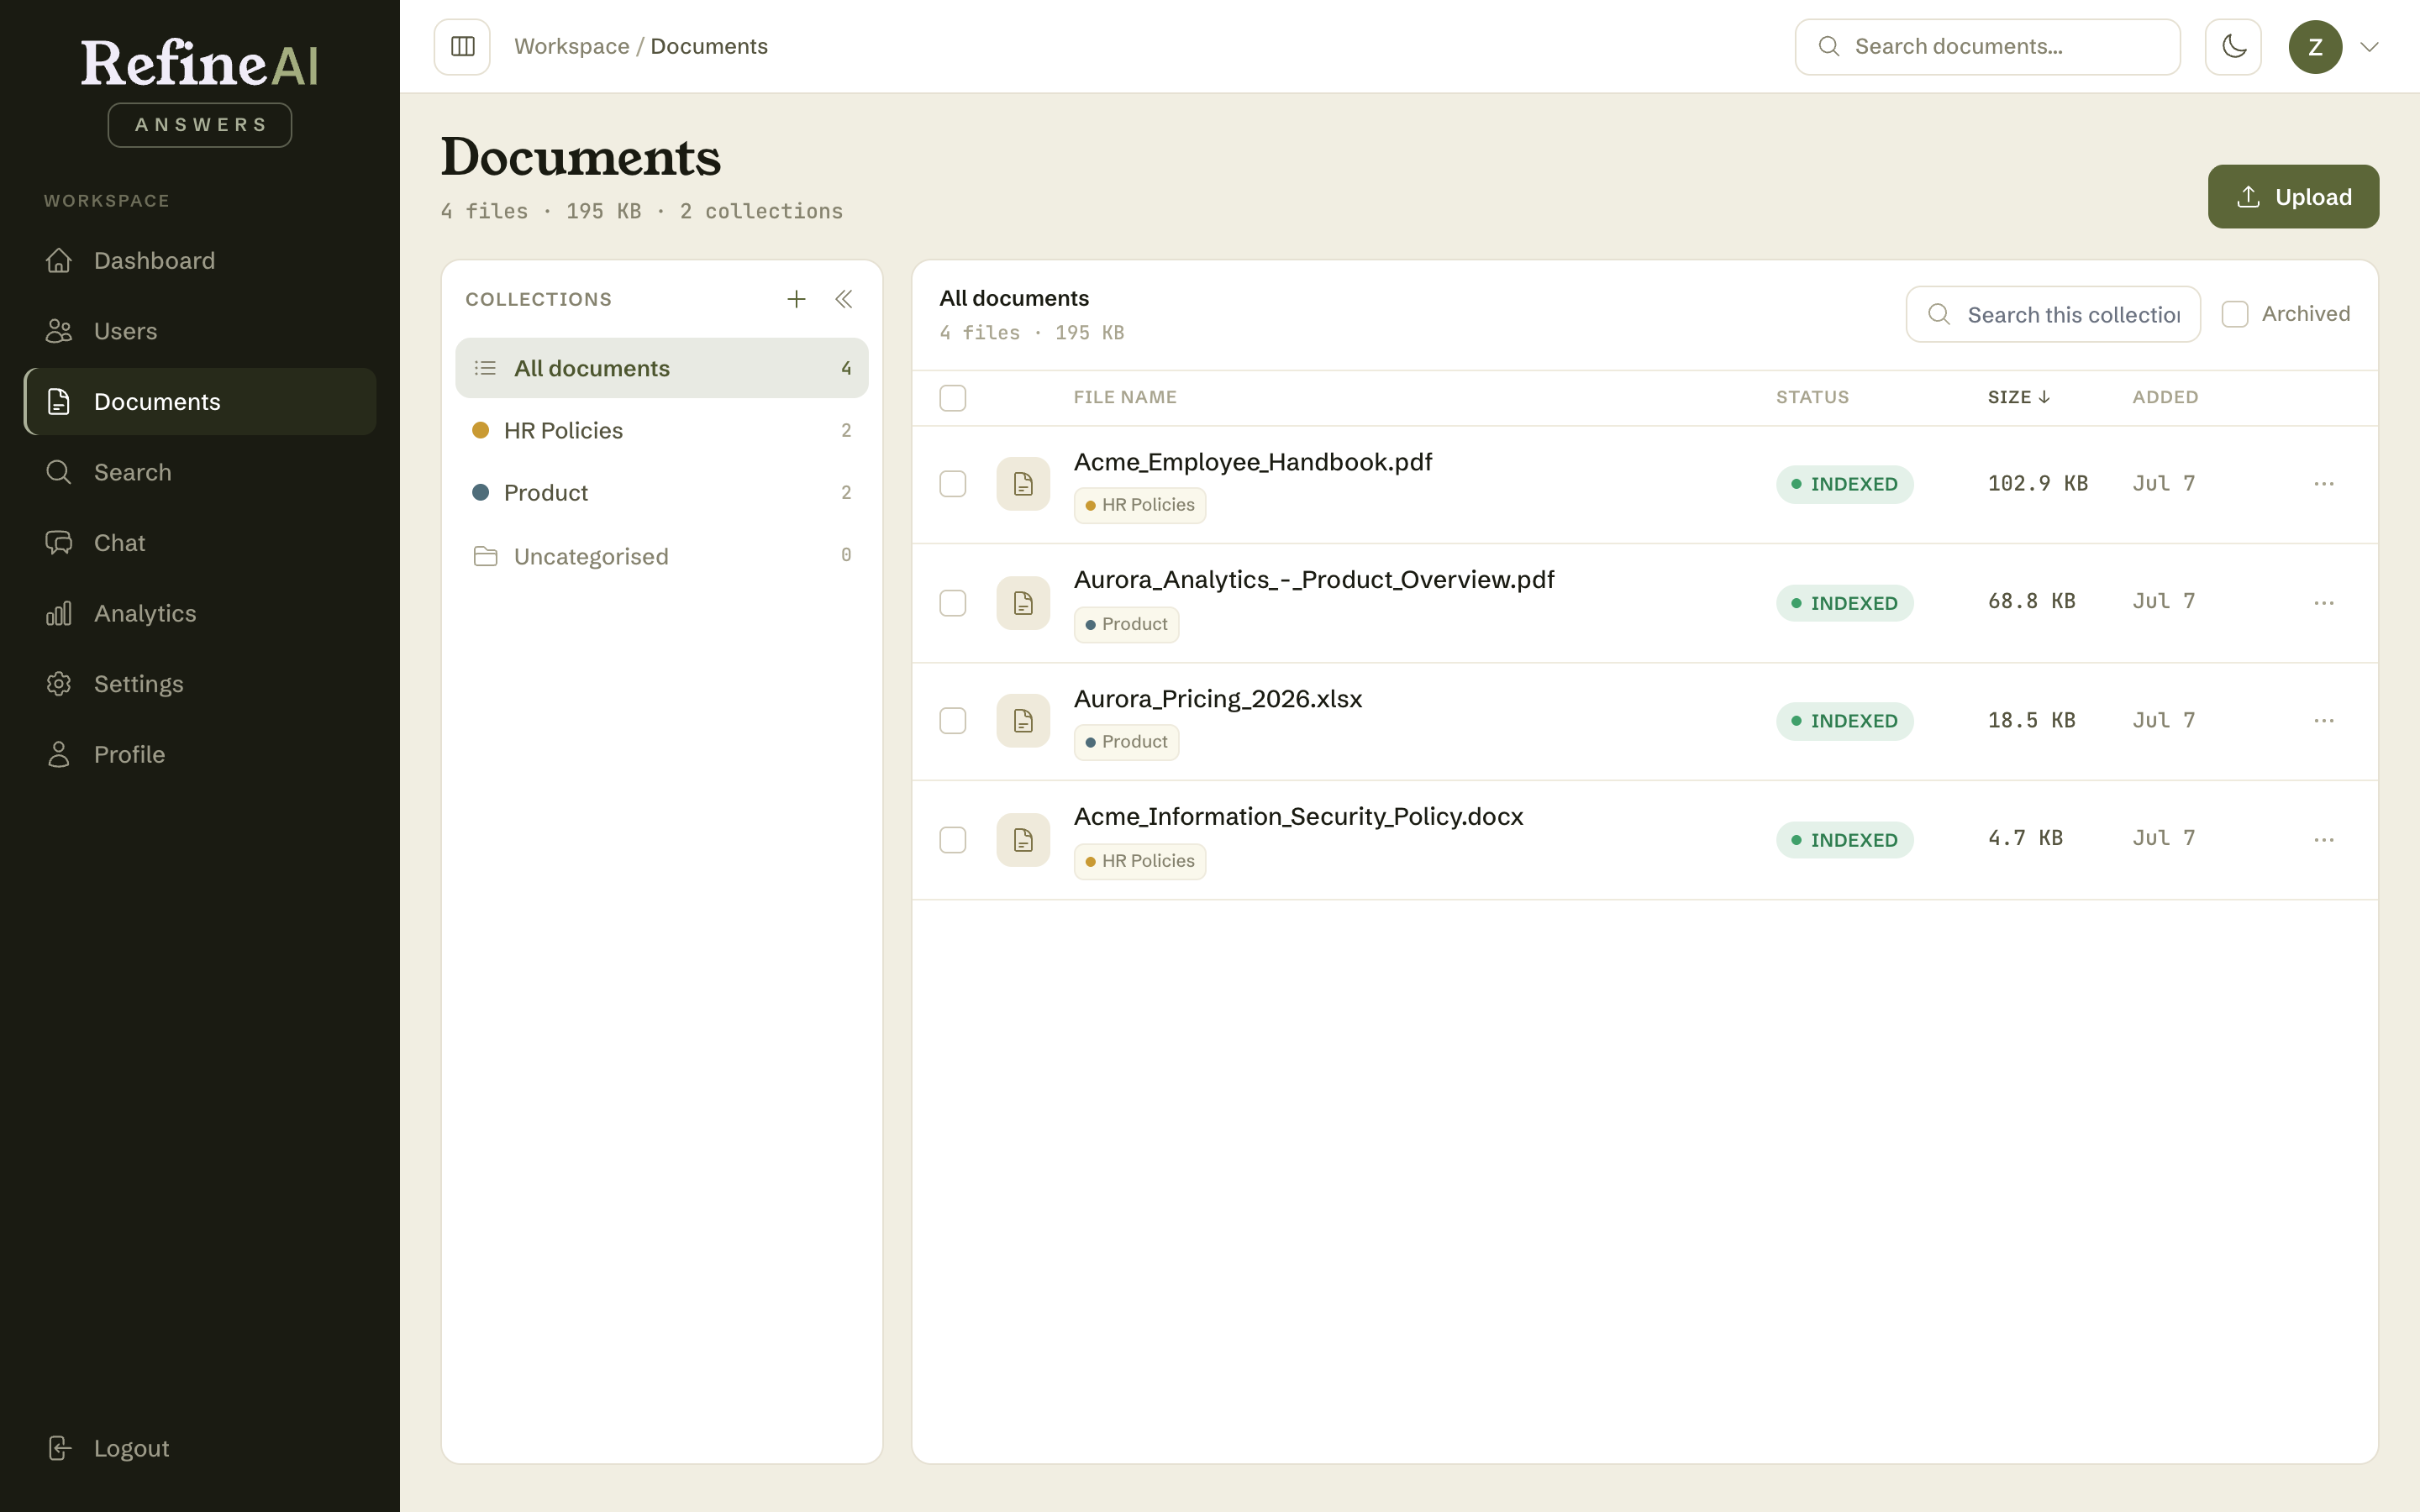Image resolution: width=2420 pixels, height=1512 pixels.
Task: Collapse the collections panel with double chevron
Action: (x=844, y=299)
